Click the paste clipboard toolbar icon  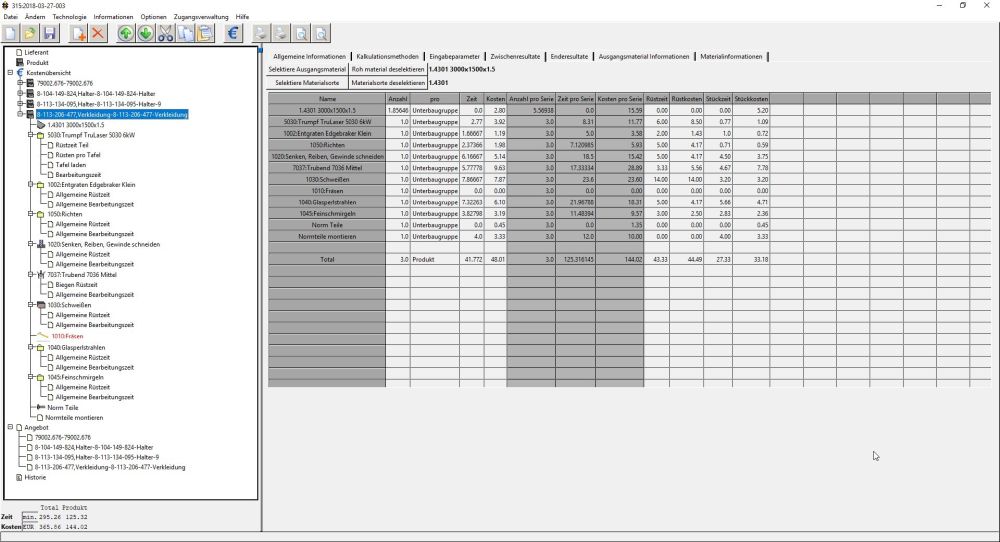pos(205,34)
